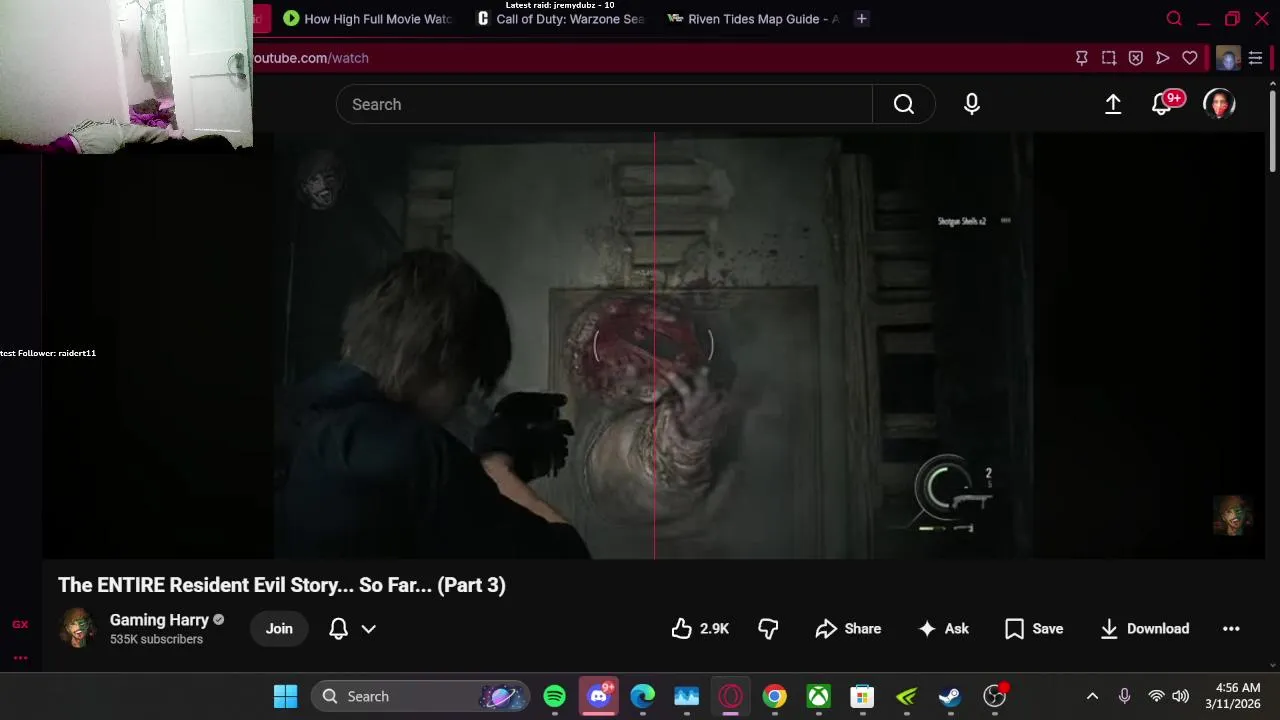Viewport: 1280px width, 720px height.
Task: Open Opera GX sidebar GX icon
Action: click(20, 624)
